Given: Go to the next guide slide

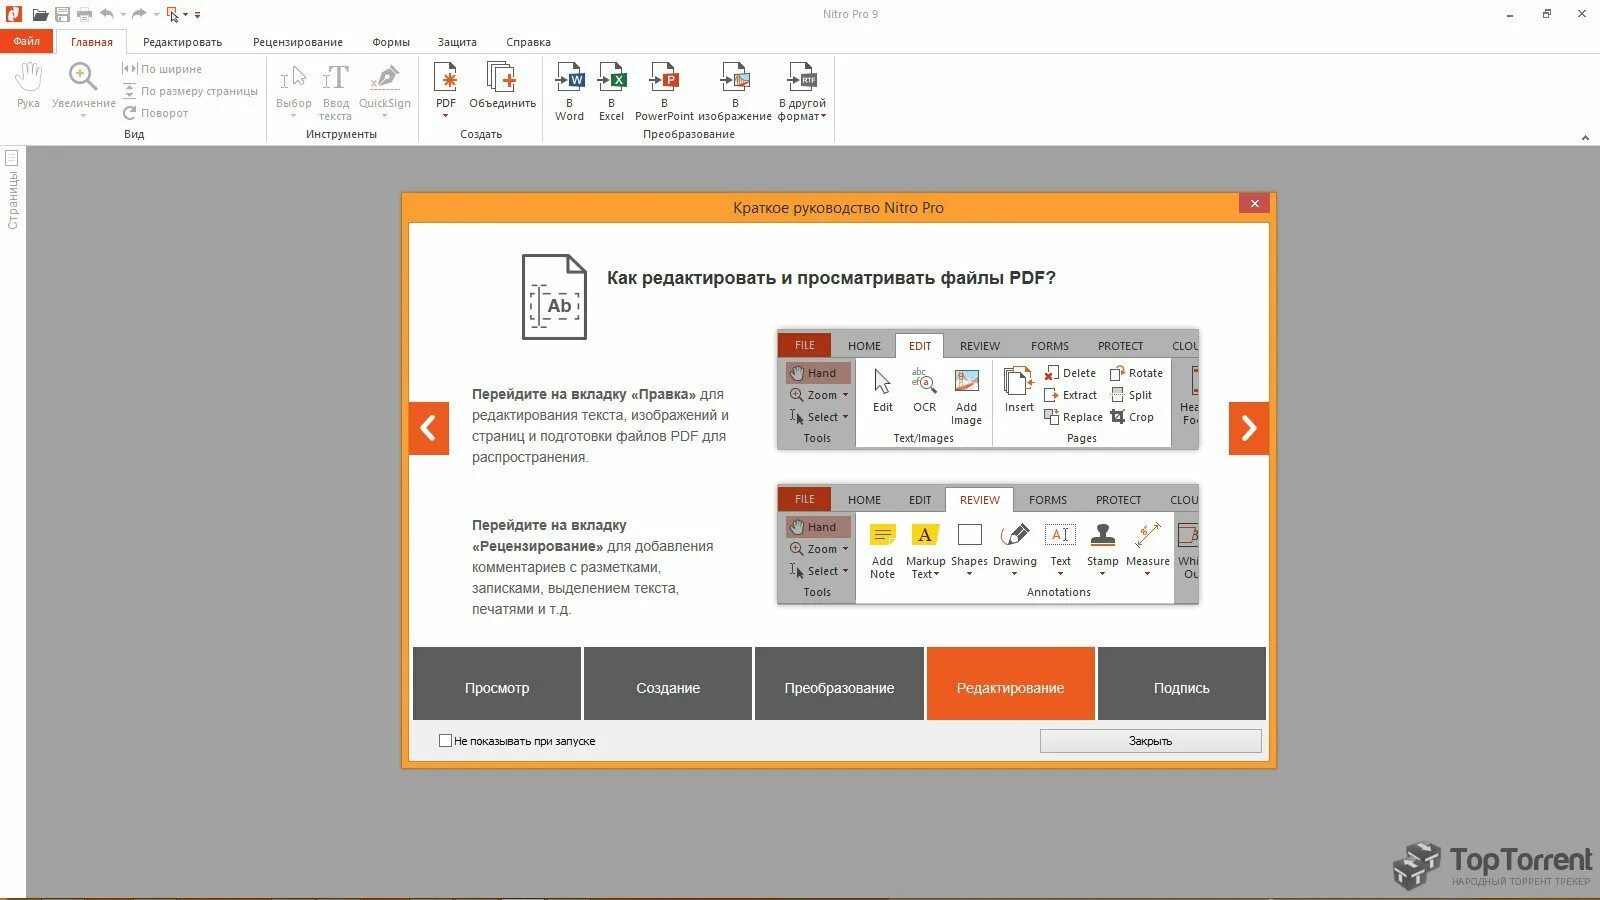Looking at the screenshot, I should coord(1249,428).
